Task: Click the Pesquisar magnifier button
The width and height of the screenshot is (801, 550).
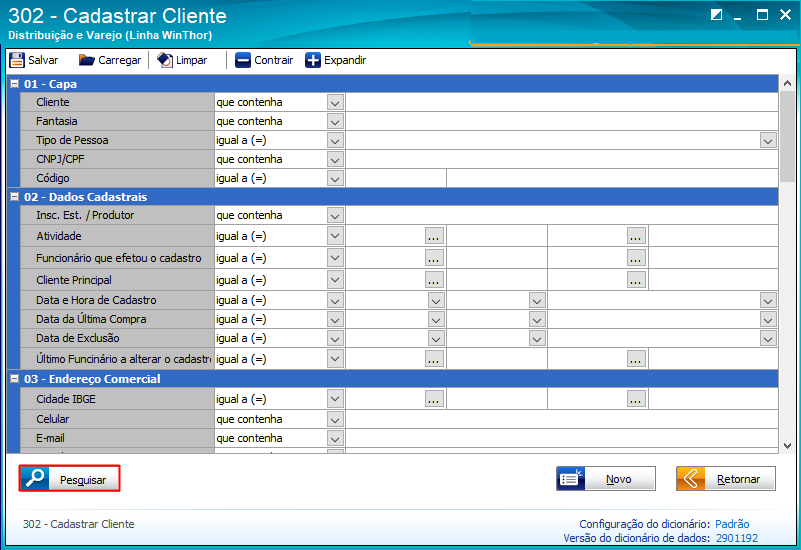Action: [69, 479]
